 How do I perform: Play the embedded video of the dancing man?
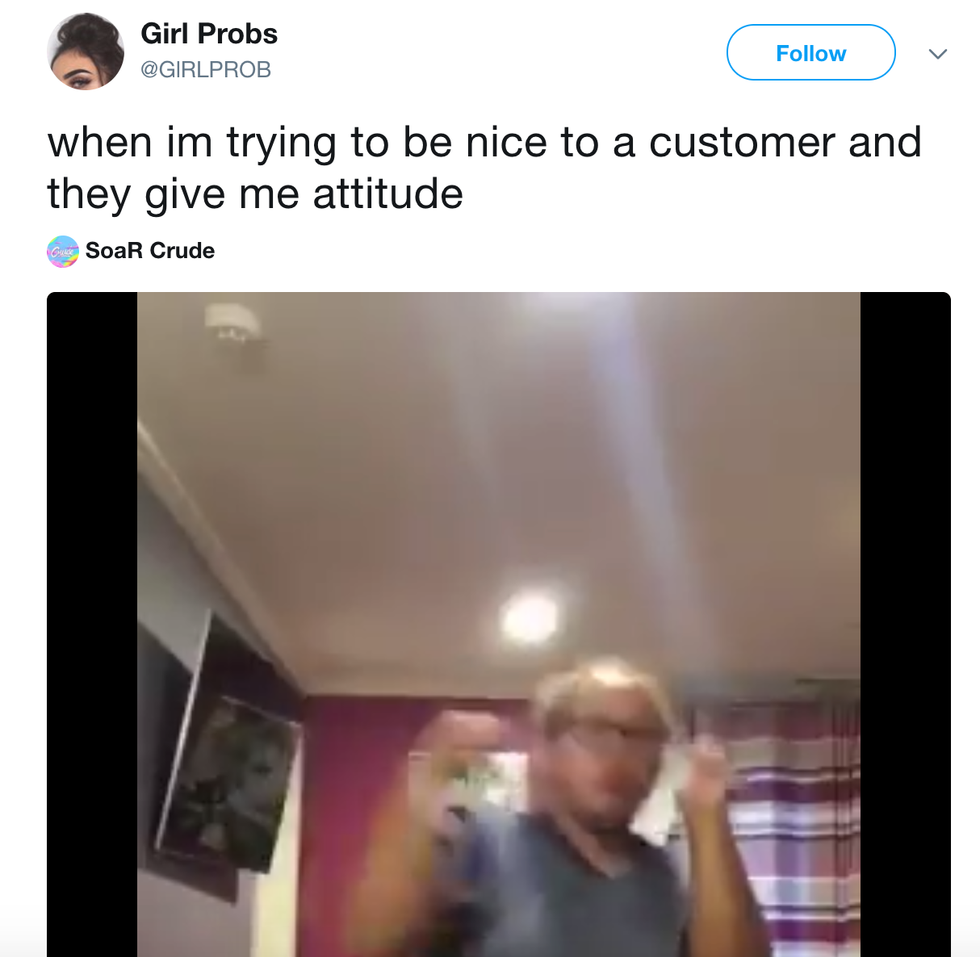499,624
